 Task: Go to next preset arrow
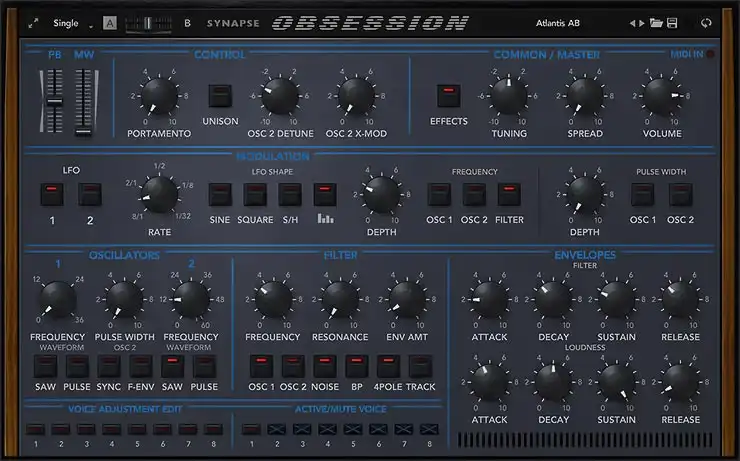tap(641, 23)
